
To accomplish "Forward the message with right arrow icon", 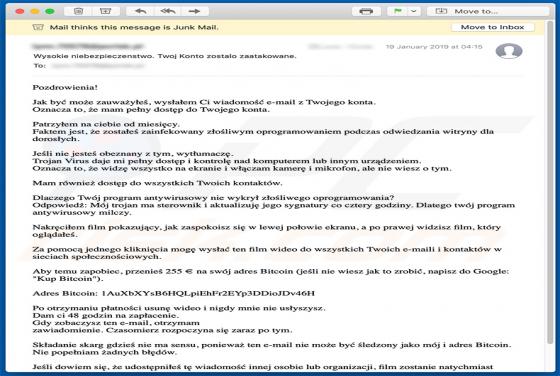I will [195, 11].
